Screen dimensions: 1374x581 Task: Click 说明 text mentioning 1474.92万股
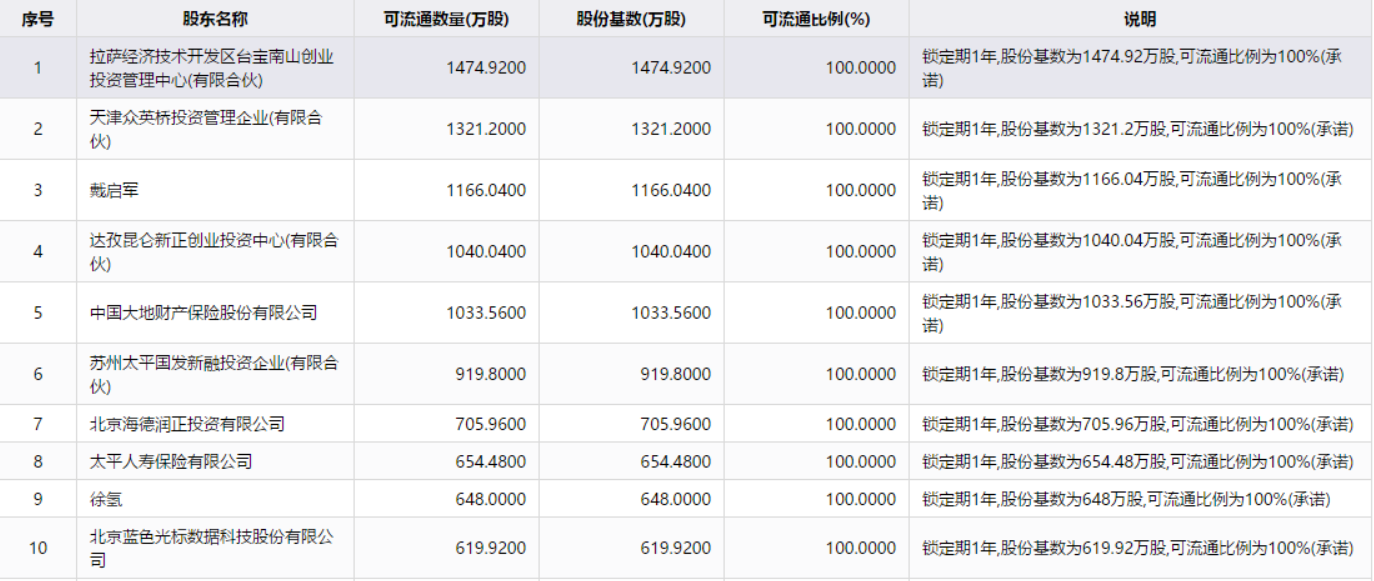point(1132,68)
